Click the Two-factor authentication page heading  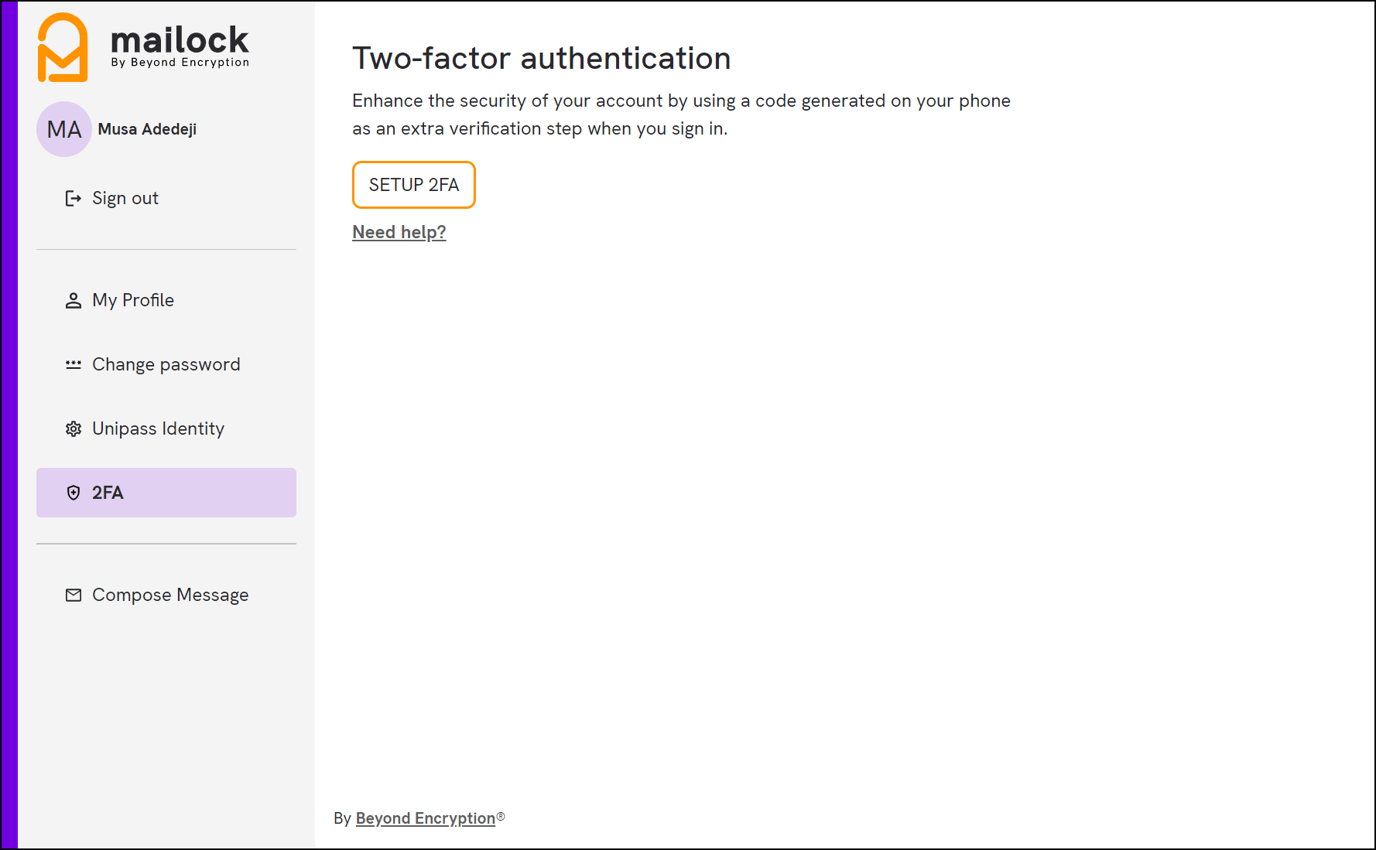(540, 58)
